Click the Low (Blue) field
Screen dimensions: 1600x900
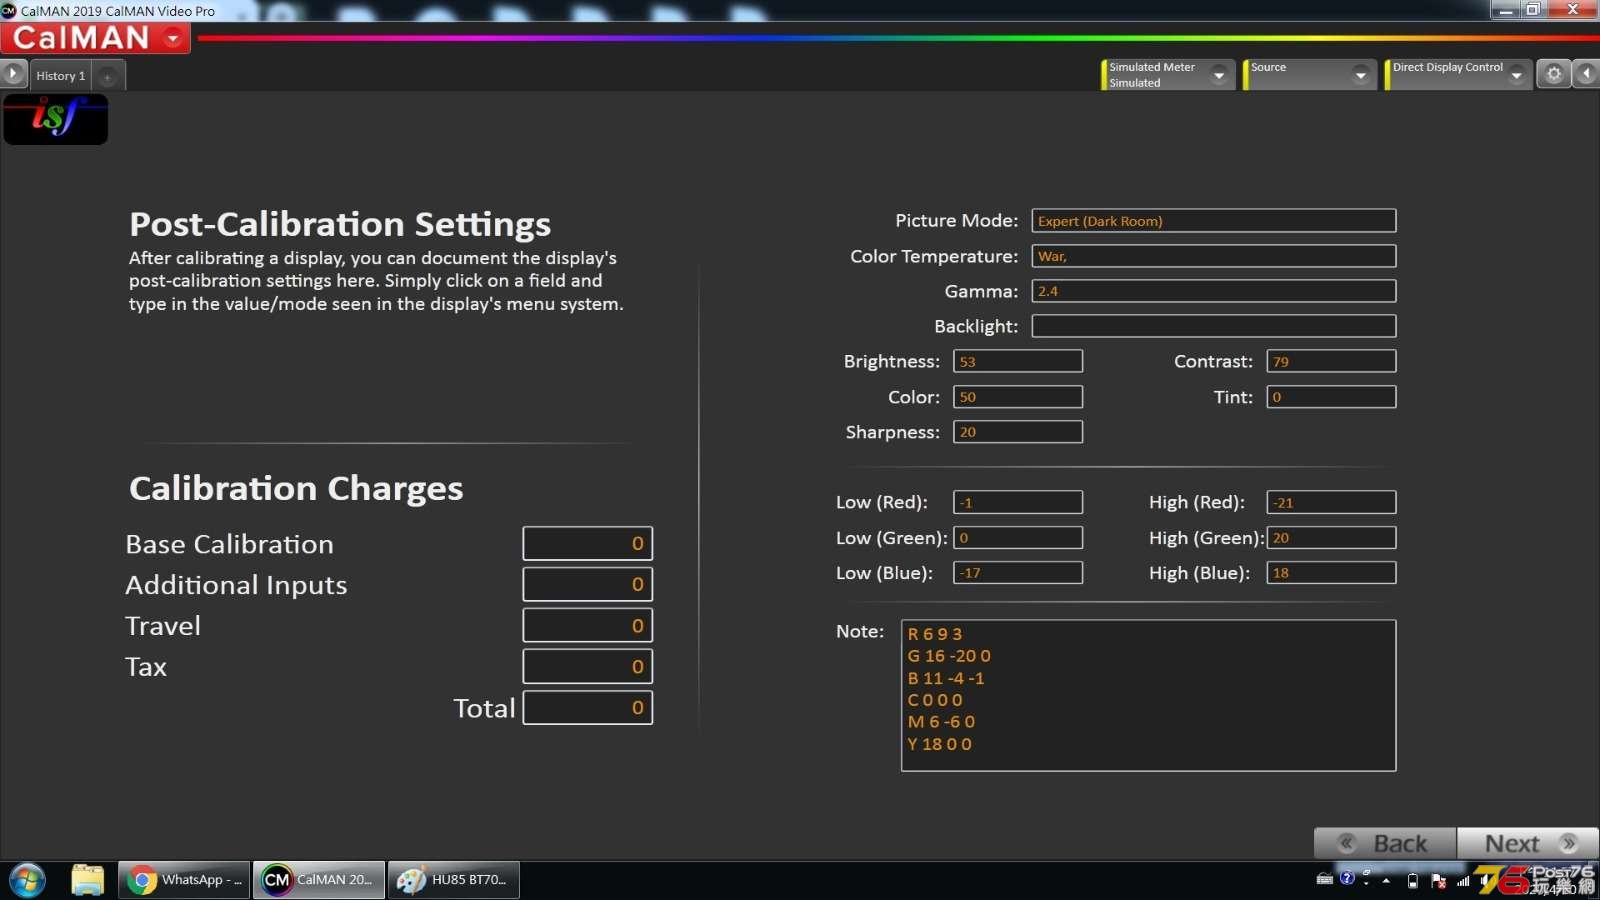(1018, 573)
